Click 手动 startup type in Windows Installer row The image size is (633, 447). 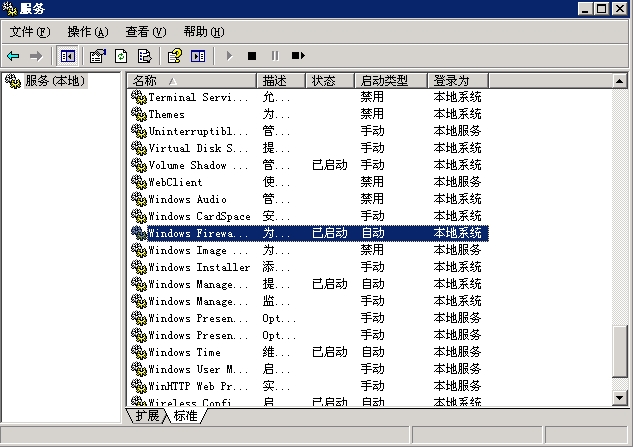372,267
